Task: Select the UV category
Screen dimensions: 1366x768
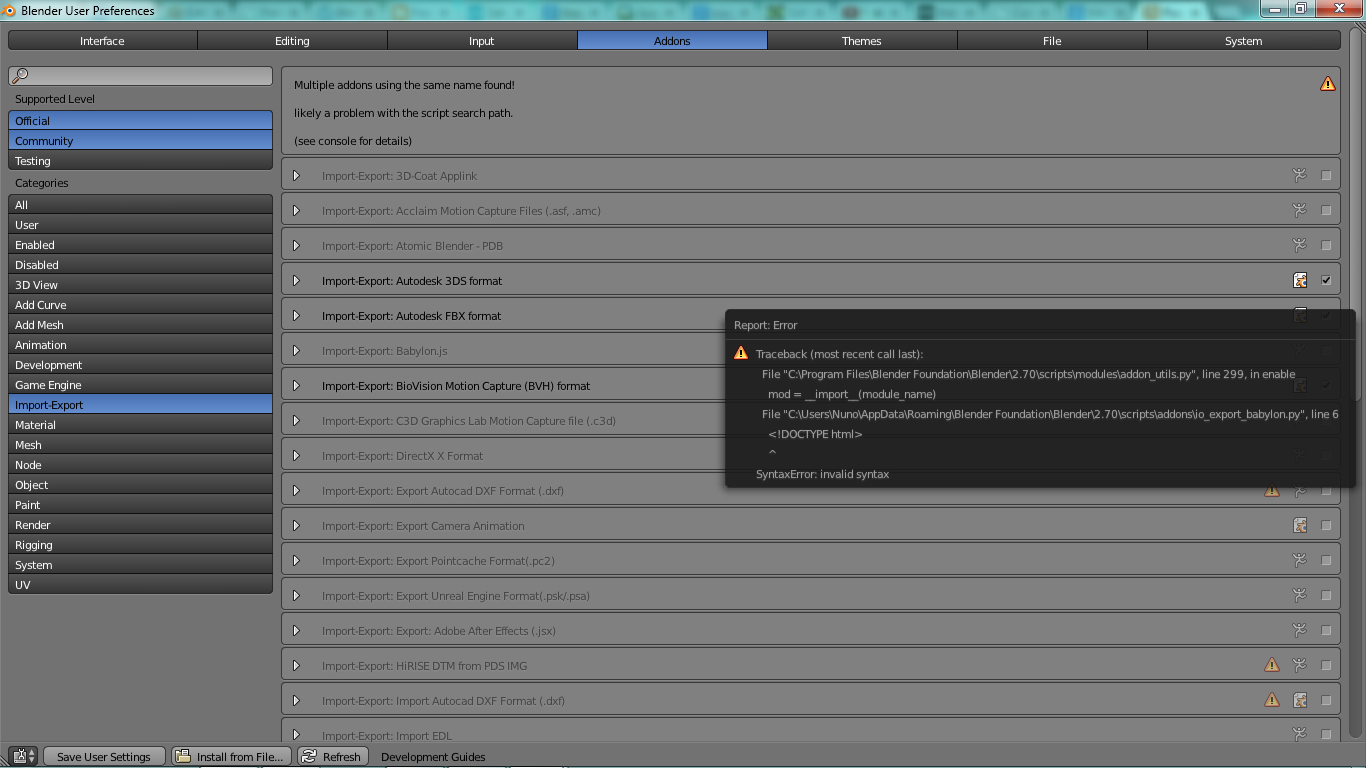Action: tap(140, 585)
